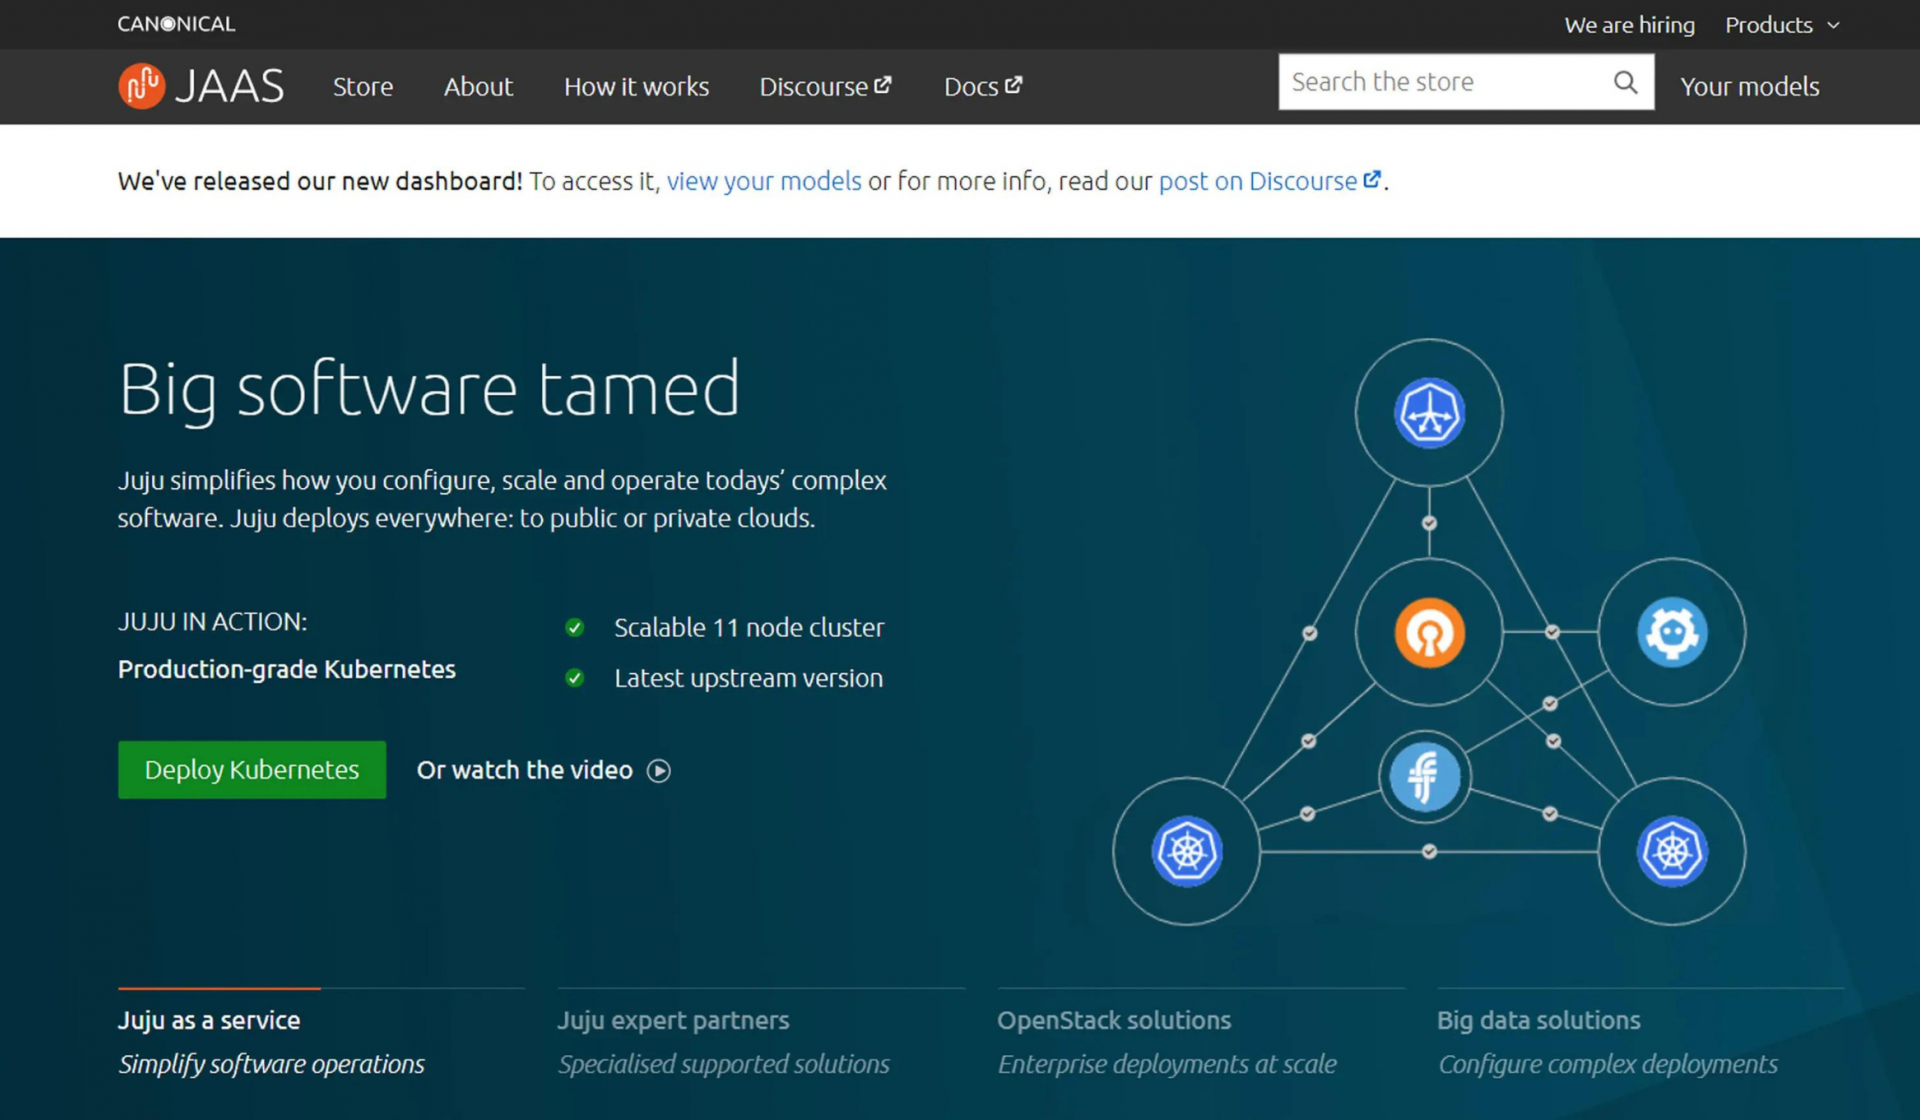The height and width of the screenshot is (1120, 1920).
Task: Select the orange OpenStack icon in the diagram
Action: coord(1428,632)
